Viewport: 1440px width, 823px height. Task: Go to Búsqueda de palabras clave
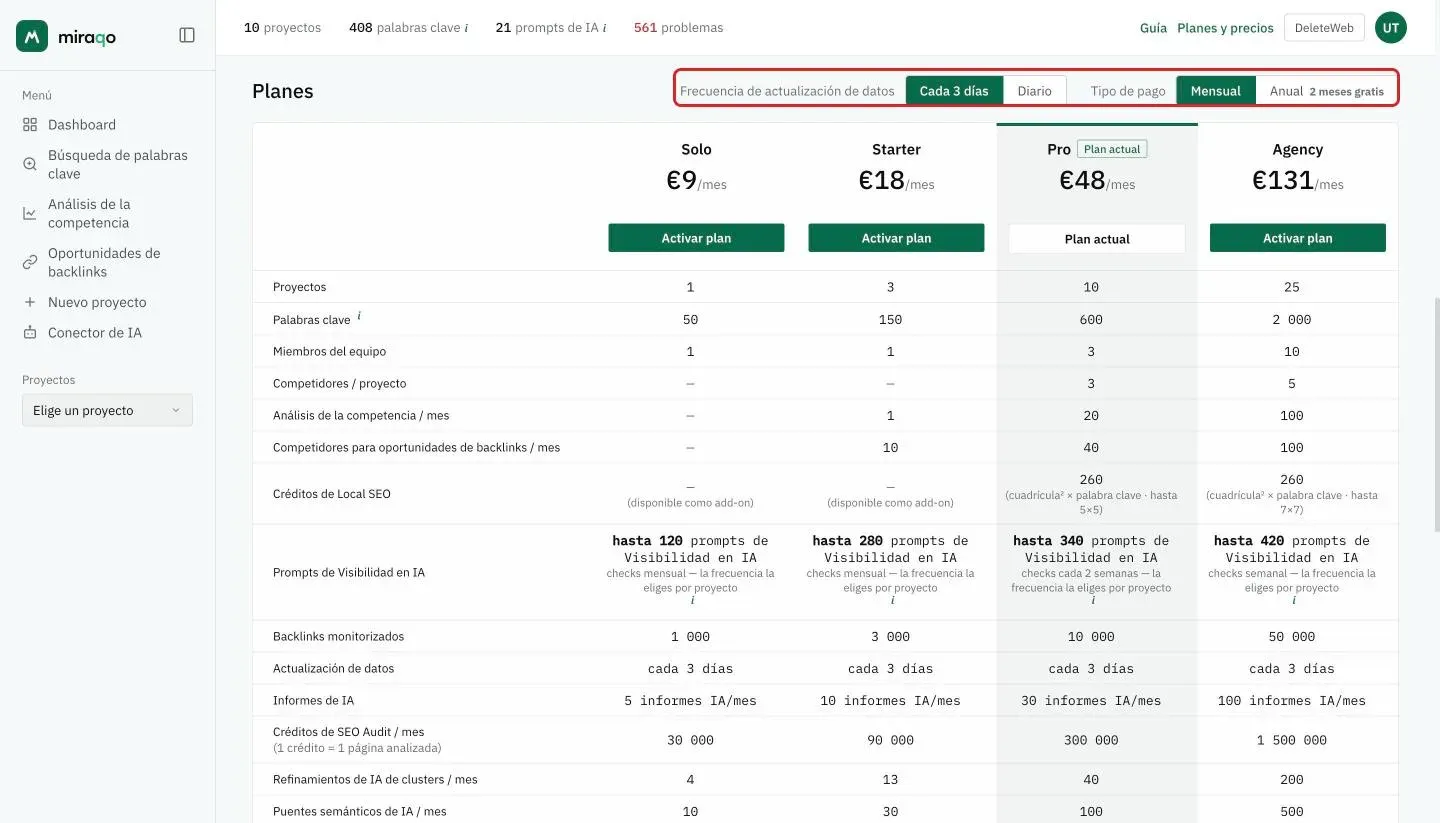[x=118, y=164]
